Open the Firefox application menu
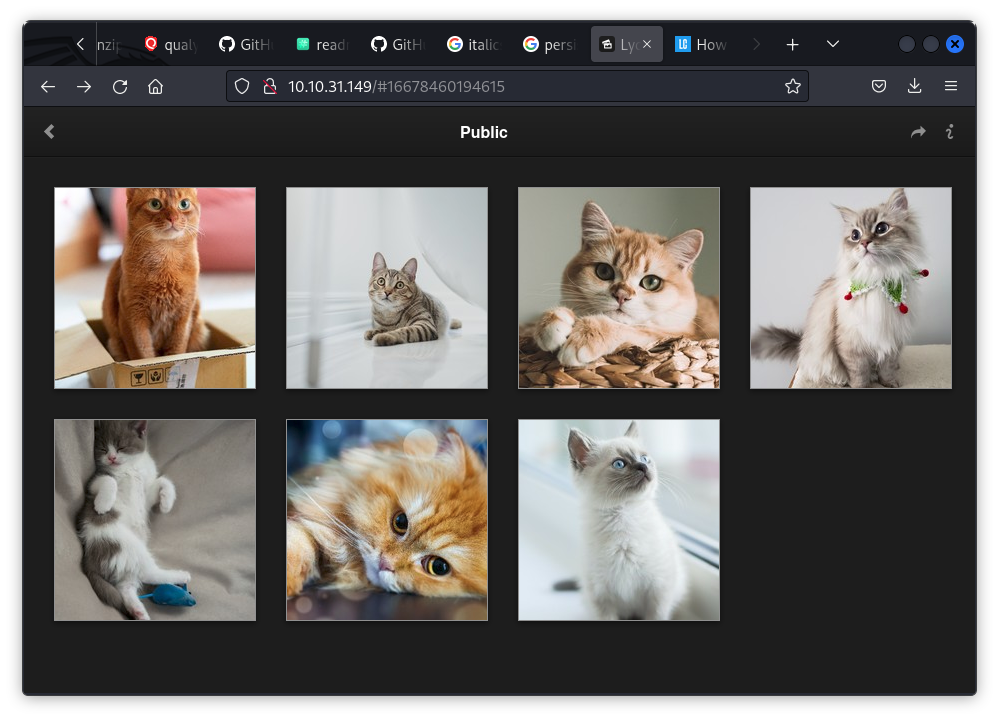Screen dimensions: 999x720 (x=951, y=86)
